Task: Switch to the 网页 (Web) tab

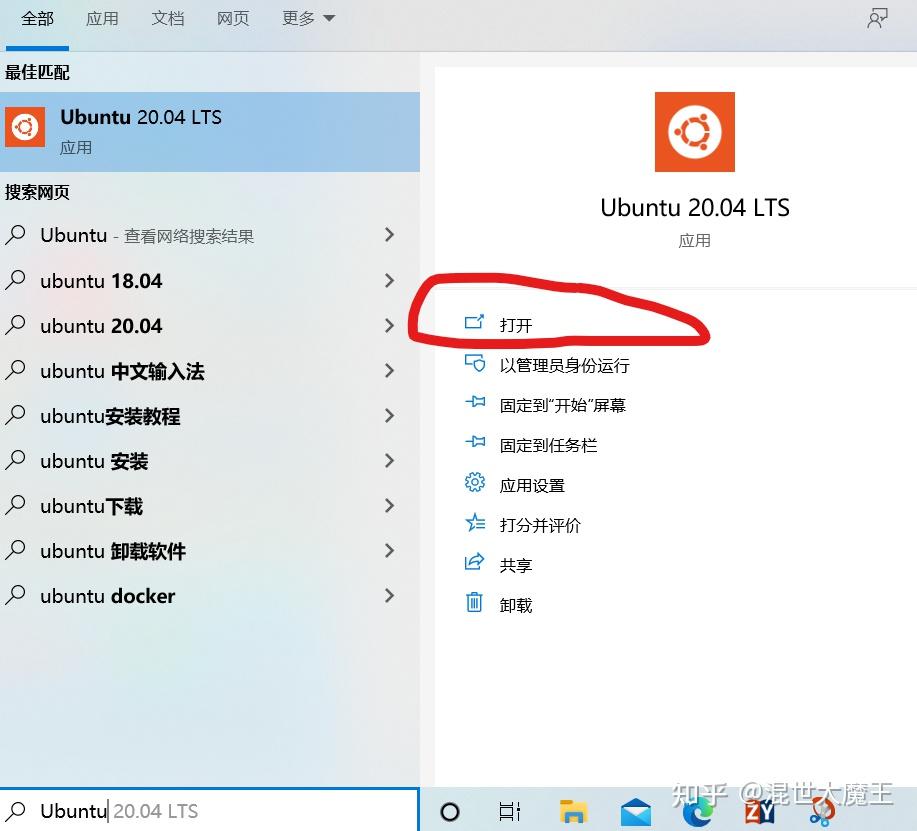Action: point(232,18)
